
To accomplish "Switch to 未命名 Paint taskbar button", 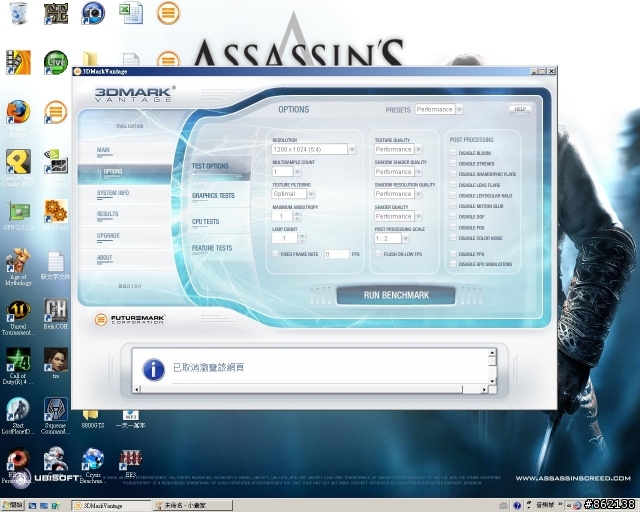I will [x=193, y=505].
